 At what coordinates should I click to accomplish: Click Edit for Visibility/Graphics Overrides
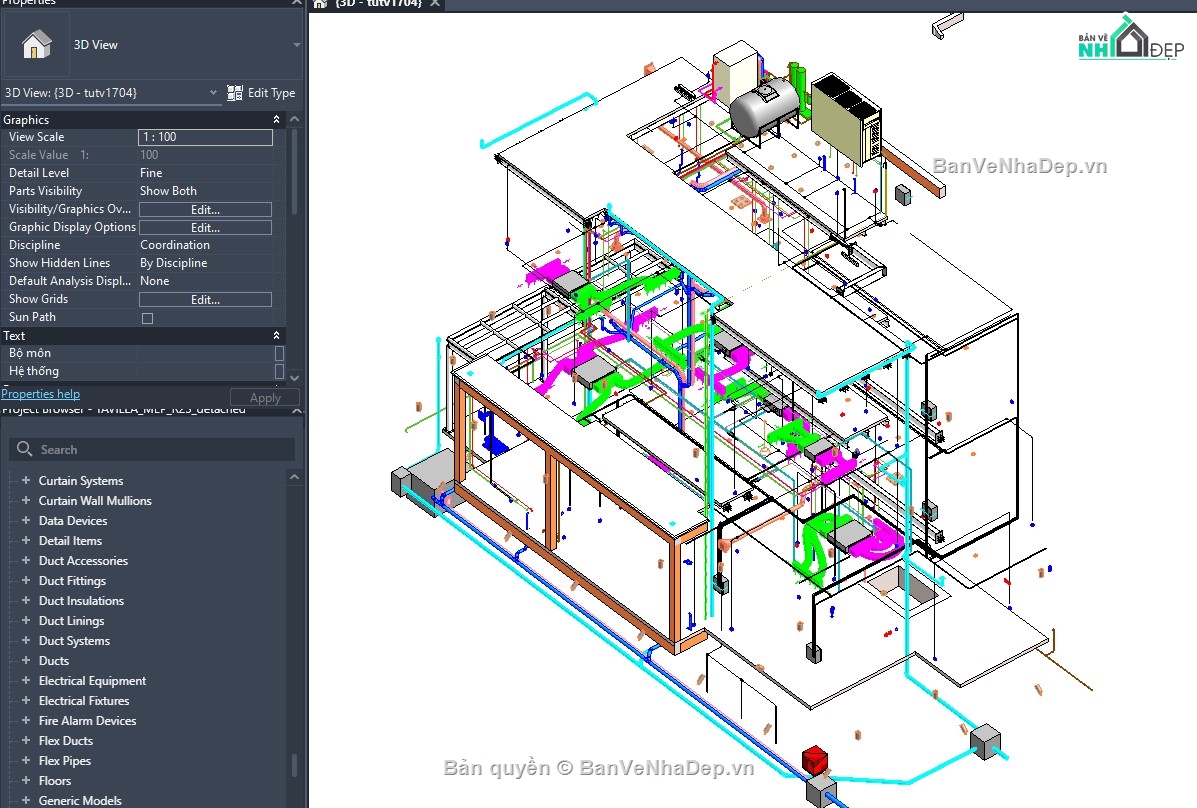[x=205, y=209]
